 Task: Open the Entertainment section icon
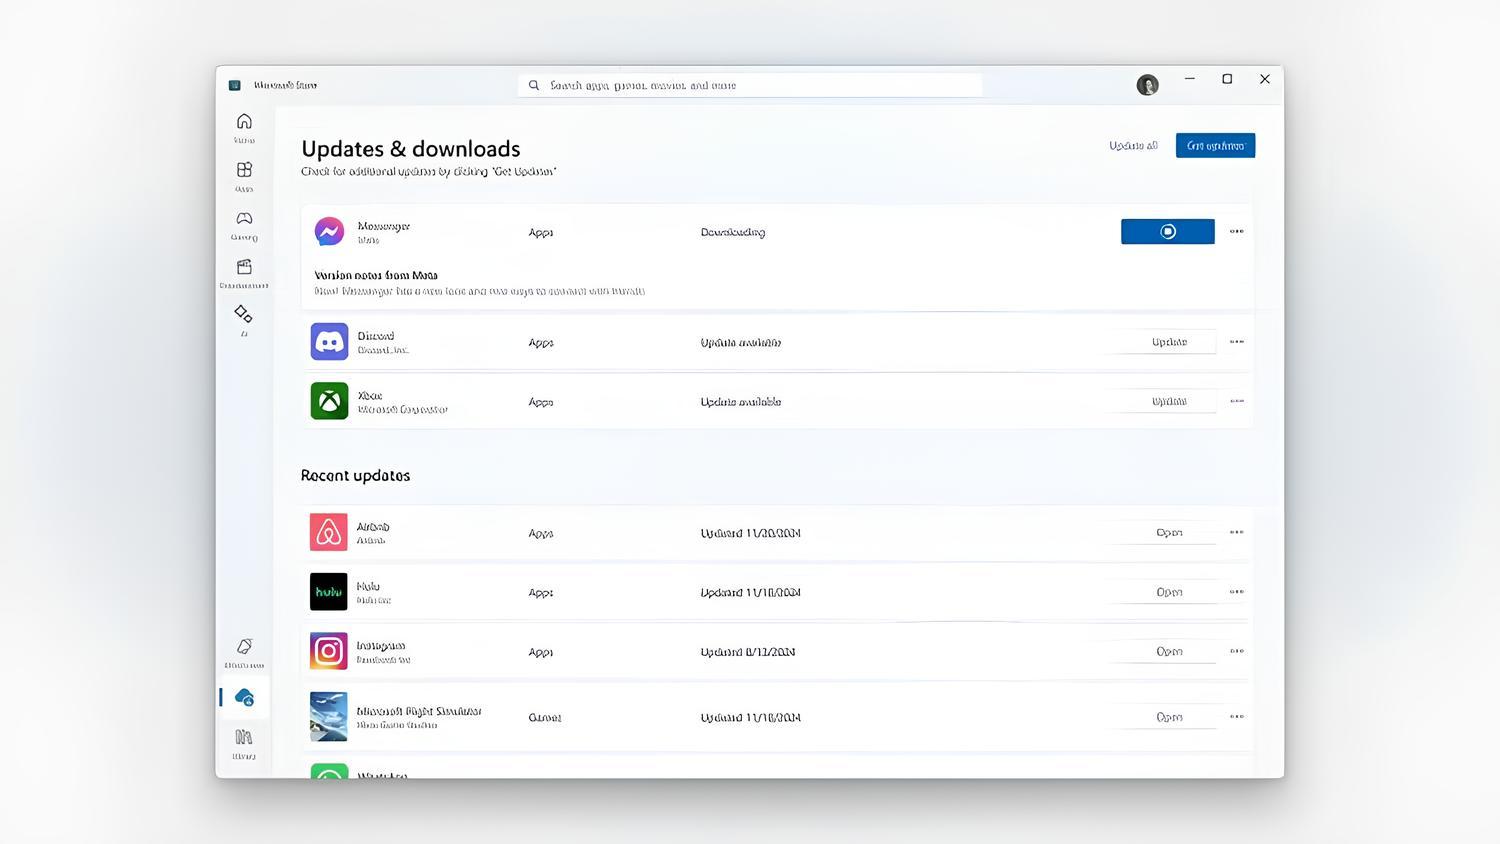click(243, 267)
